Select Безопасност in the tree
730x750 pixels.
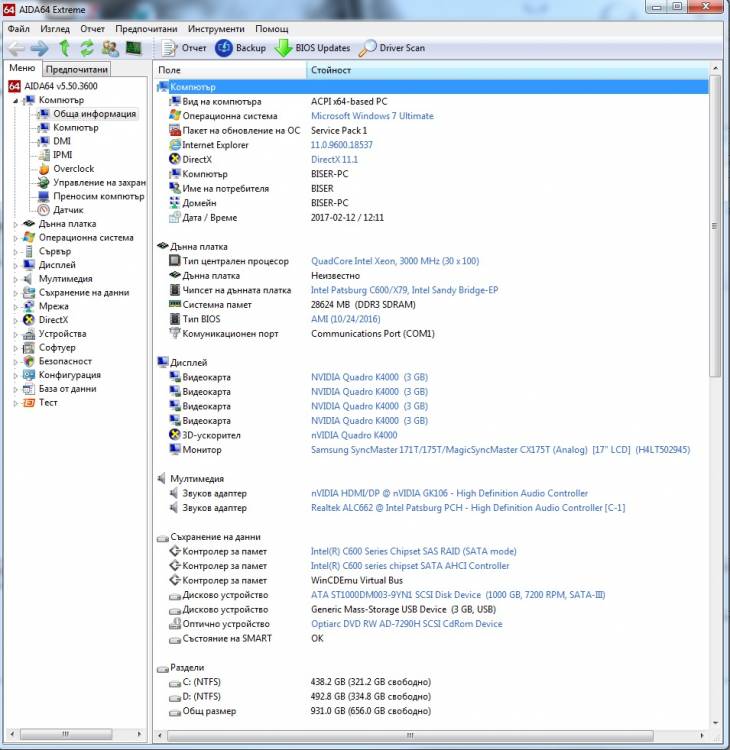57,362
